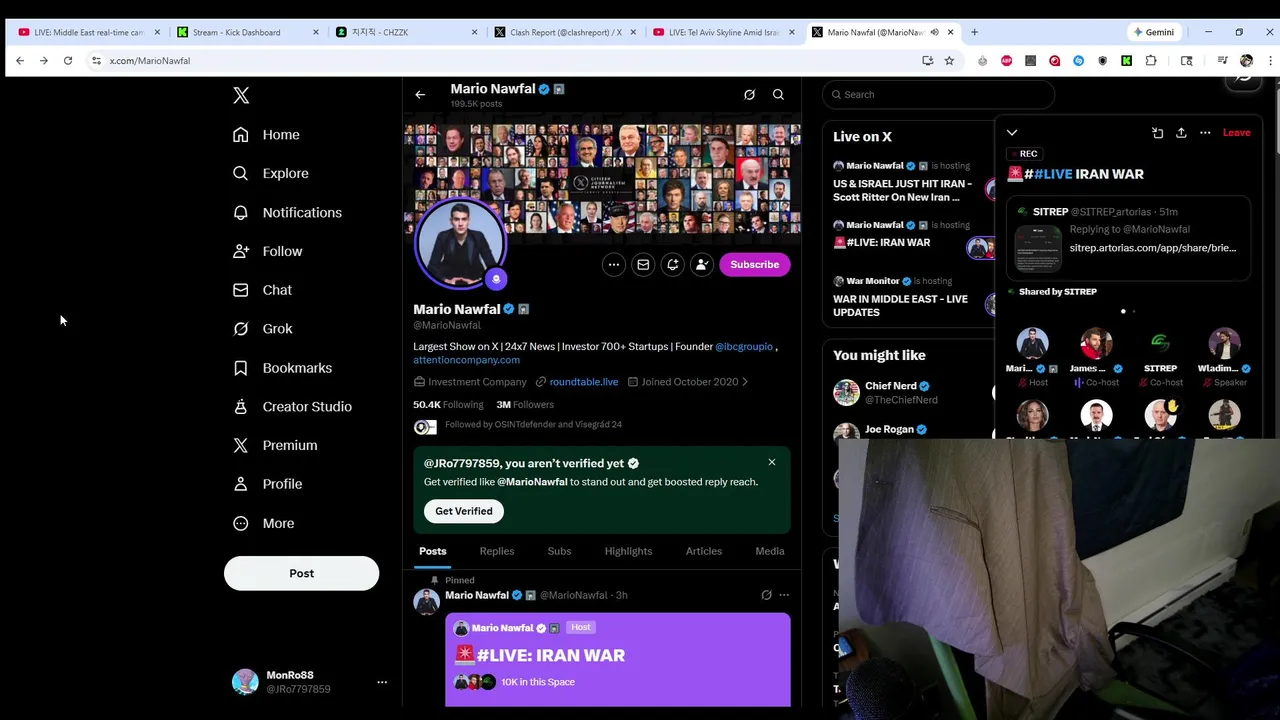1280x720 pixels.
Task: Open the X logo home icon
Action: point(241,96)
